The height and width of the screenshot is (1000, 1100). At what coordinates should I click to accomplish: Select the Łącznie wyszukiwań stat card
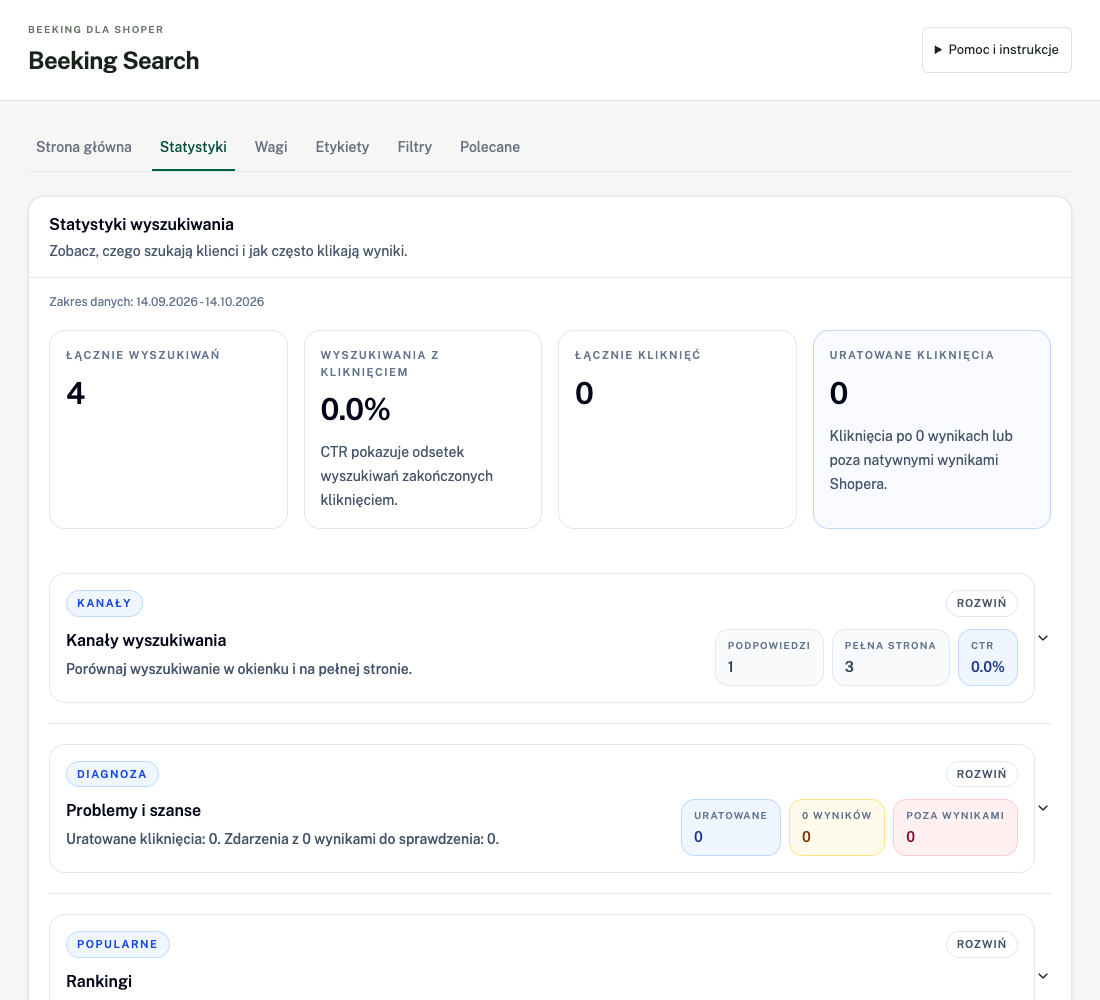(168, 429)
